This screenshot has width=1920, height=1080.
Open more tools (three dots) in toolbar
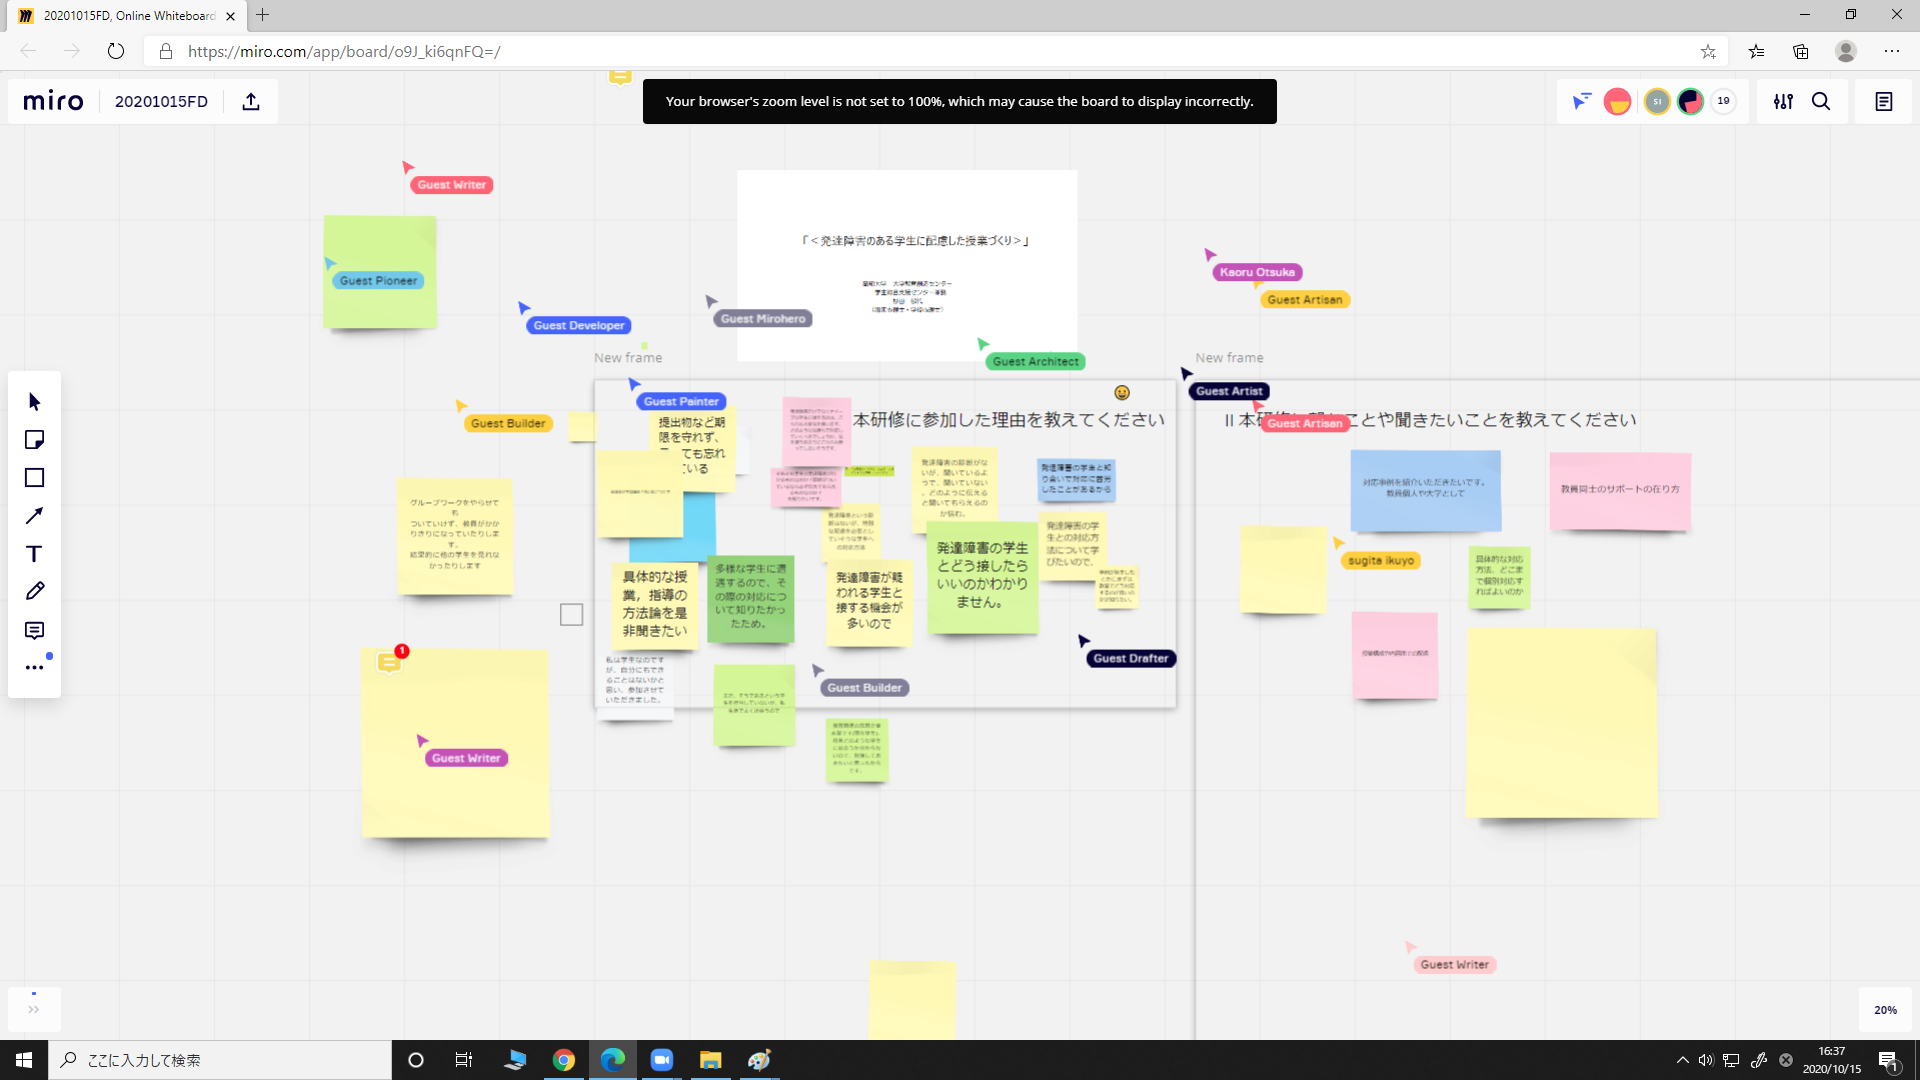click(34, 667)
